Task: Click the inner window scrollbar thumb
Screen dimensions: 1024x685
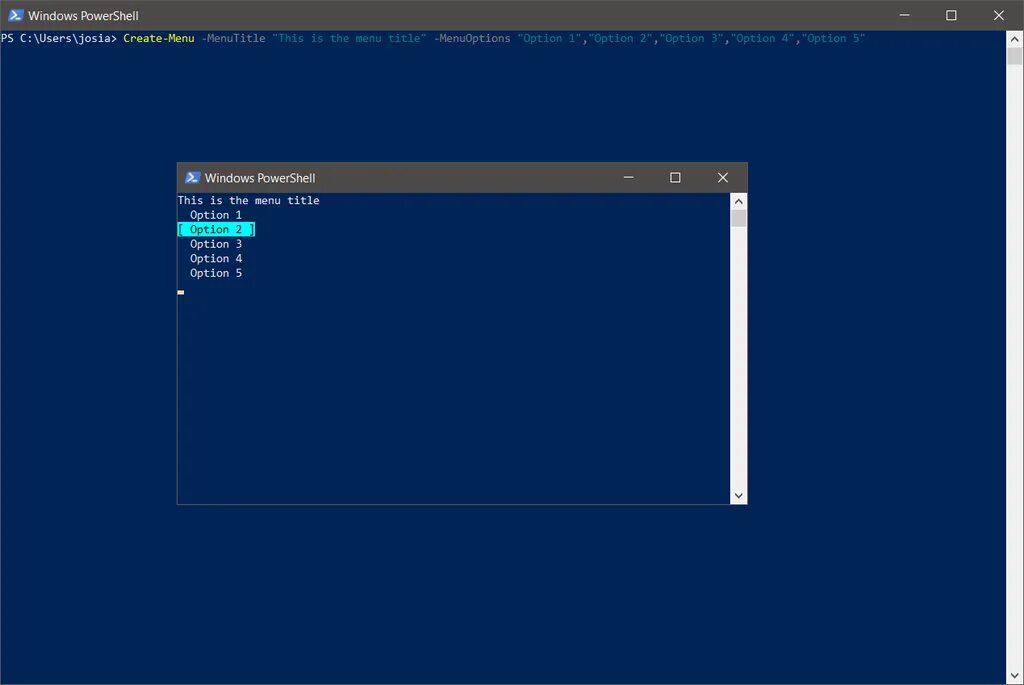Action: 739,218
